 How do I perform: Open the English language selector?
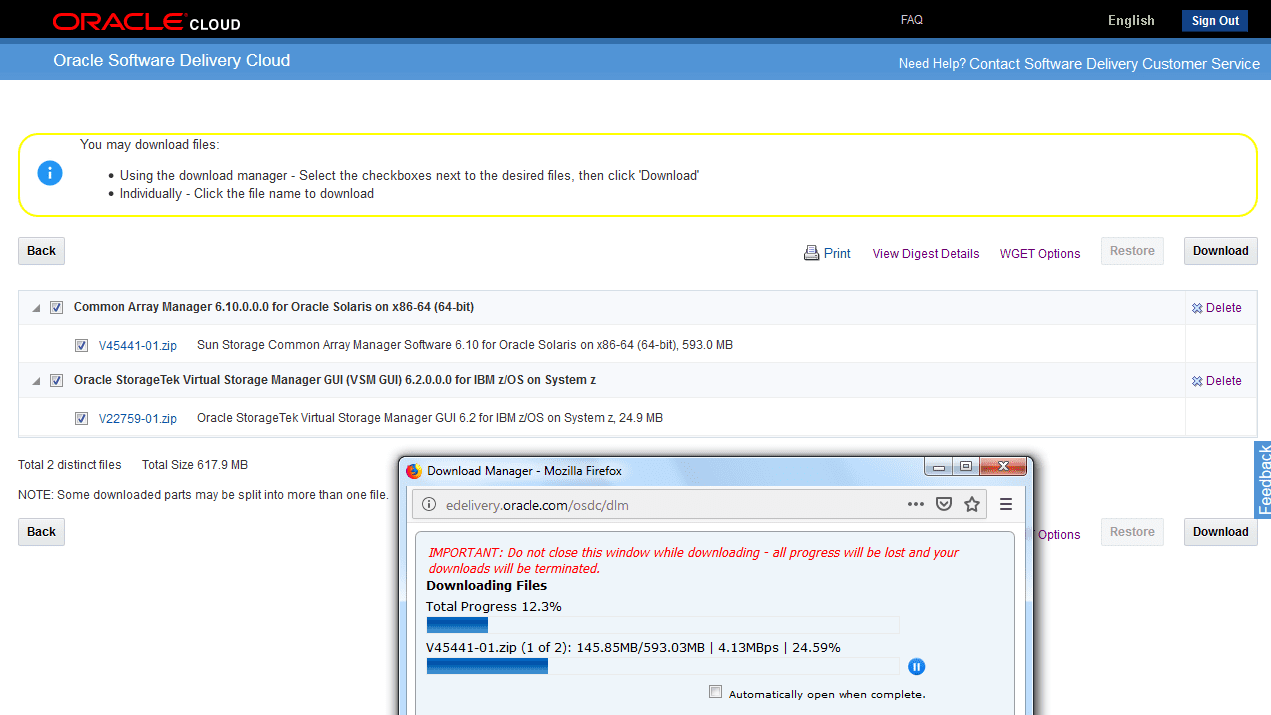click(x=1131, y=20)
